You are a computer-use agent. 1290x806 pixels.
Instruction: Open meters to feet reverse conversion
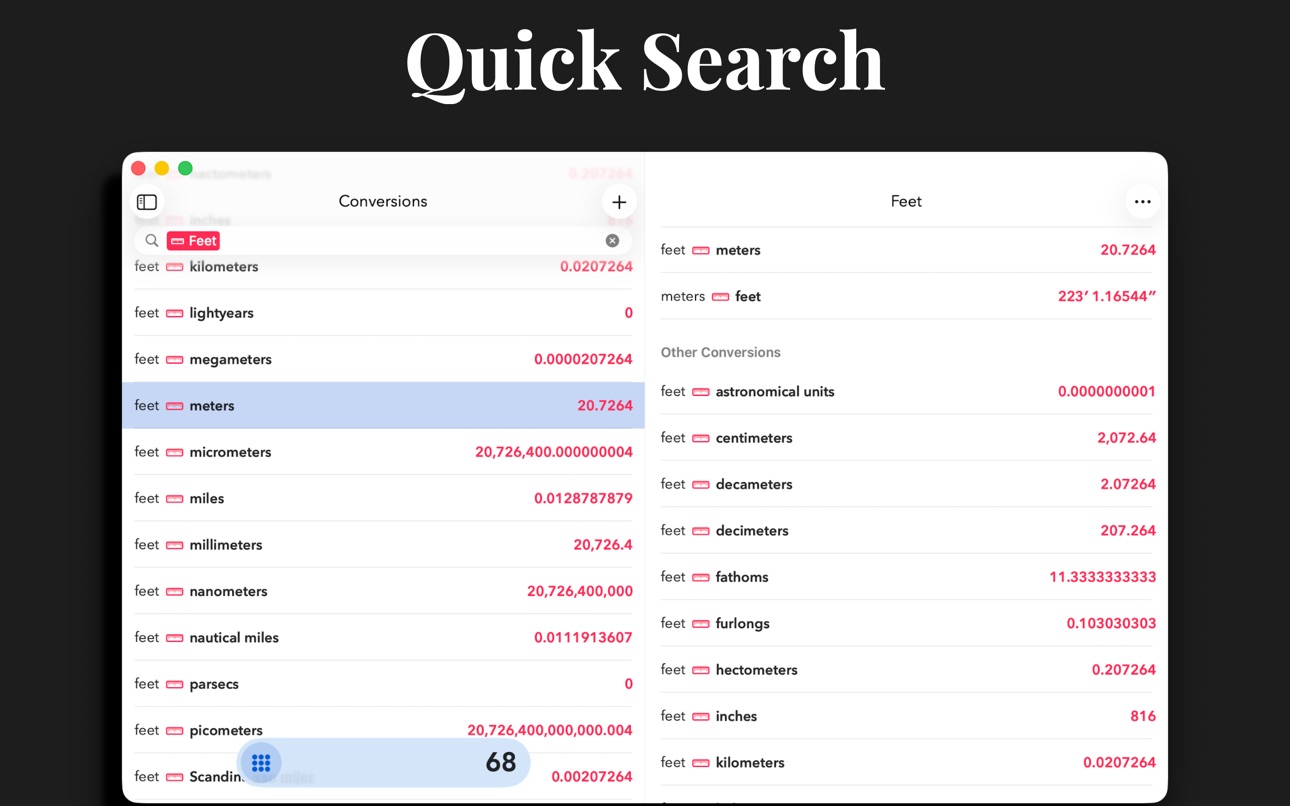(x=908, y=296)
